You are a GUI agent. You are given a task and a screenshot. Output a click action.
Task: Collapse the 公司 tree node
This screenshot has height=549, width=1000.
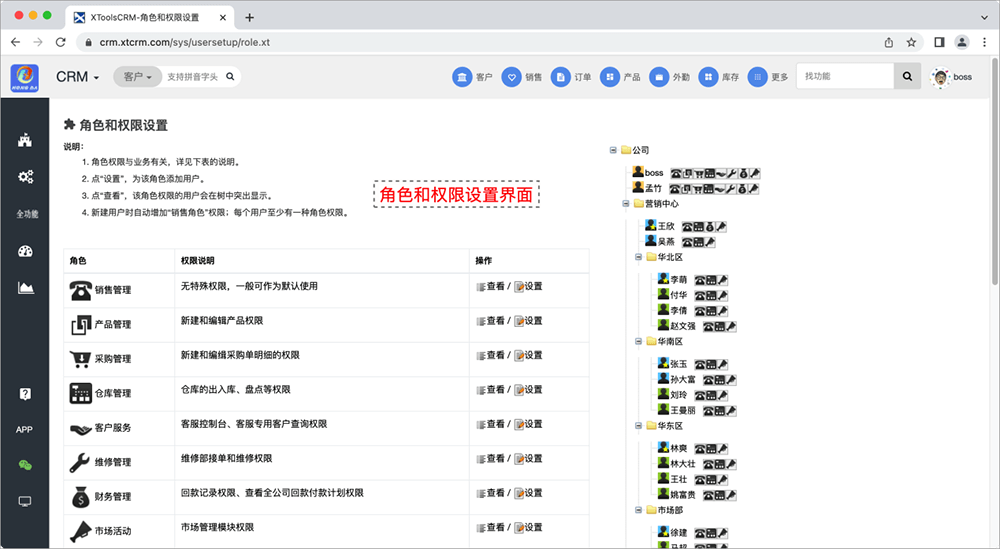[x=613, y=150]
